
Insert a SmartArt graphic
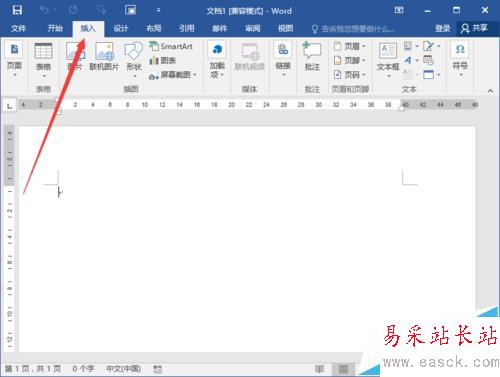pyautogui.click(x=171, y=46)
